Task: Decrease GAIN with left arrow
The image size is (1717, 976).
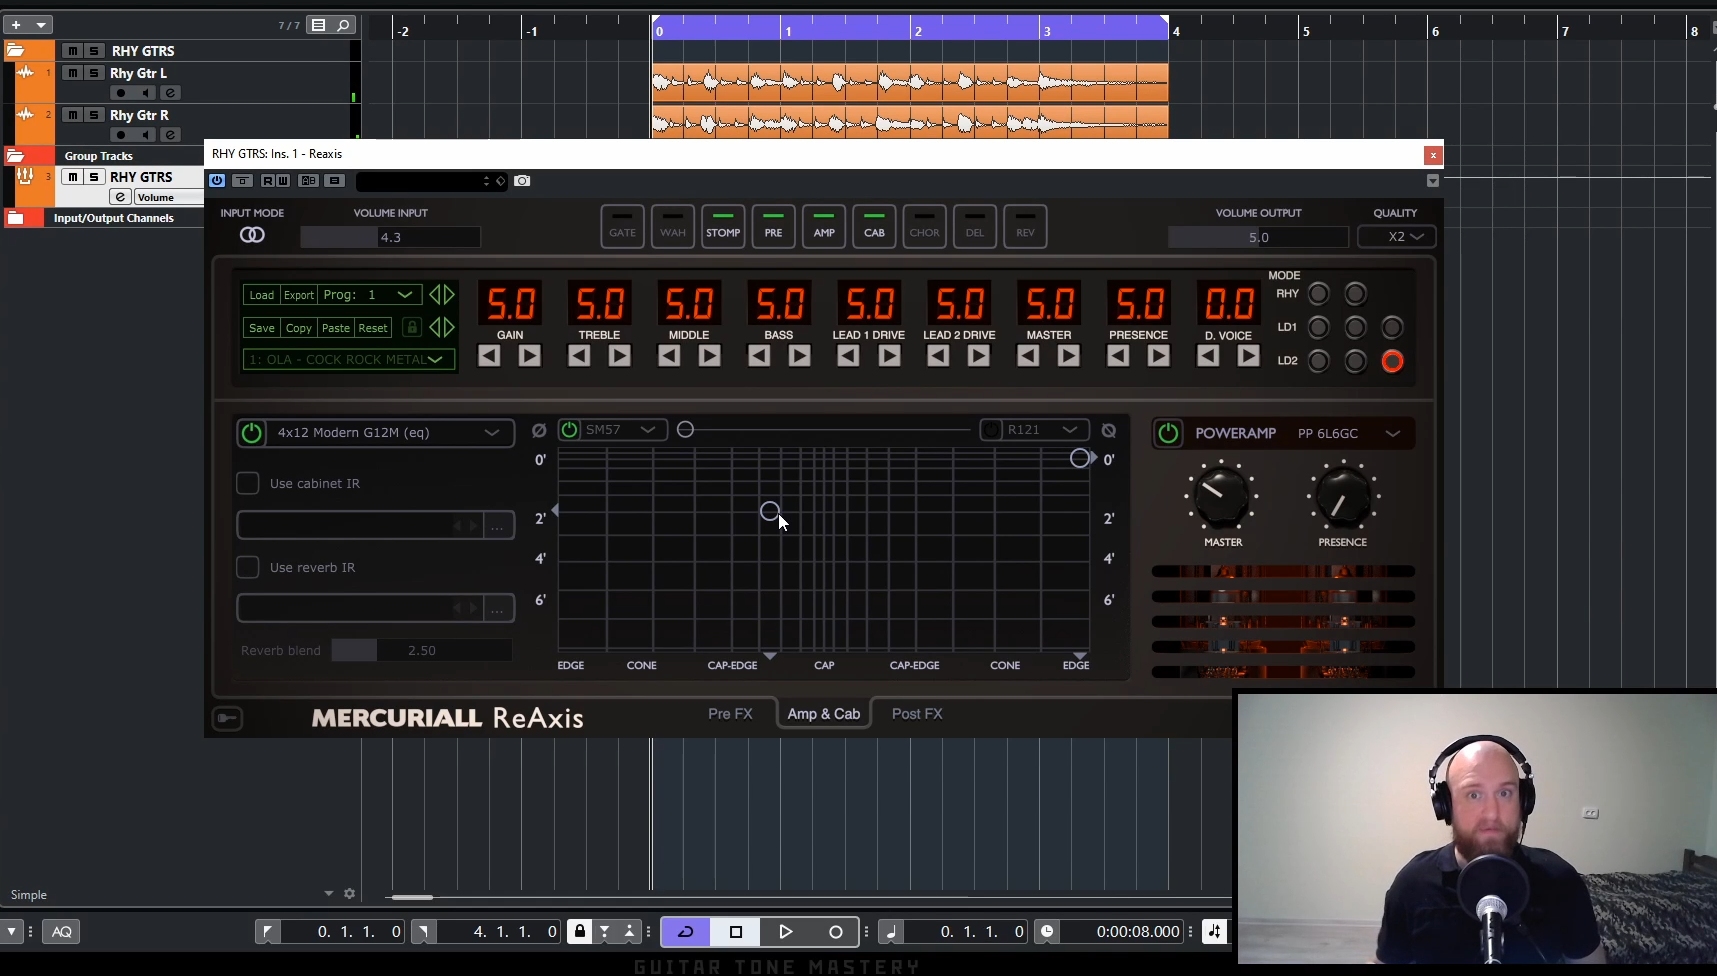Action: [x=489, y=356]
